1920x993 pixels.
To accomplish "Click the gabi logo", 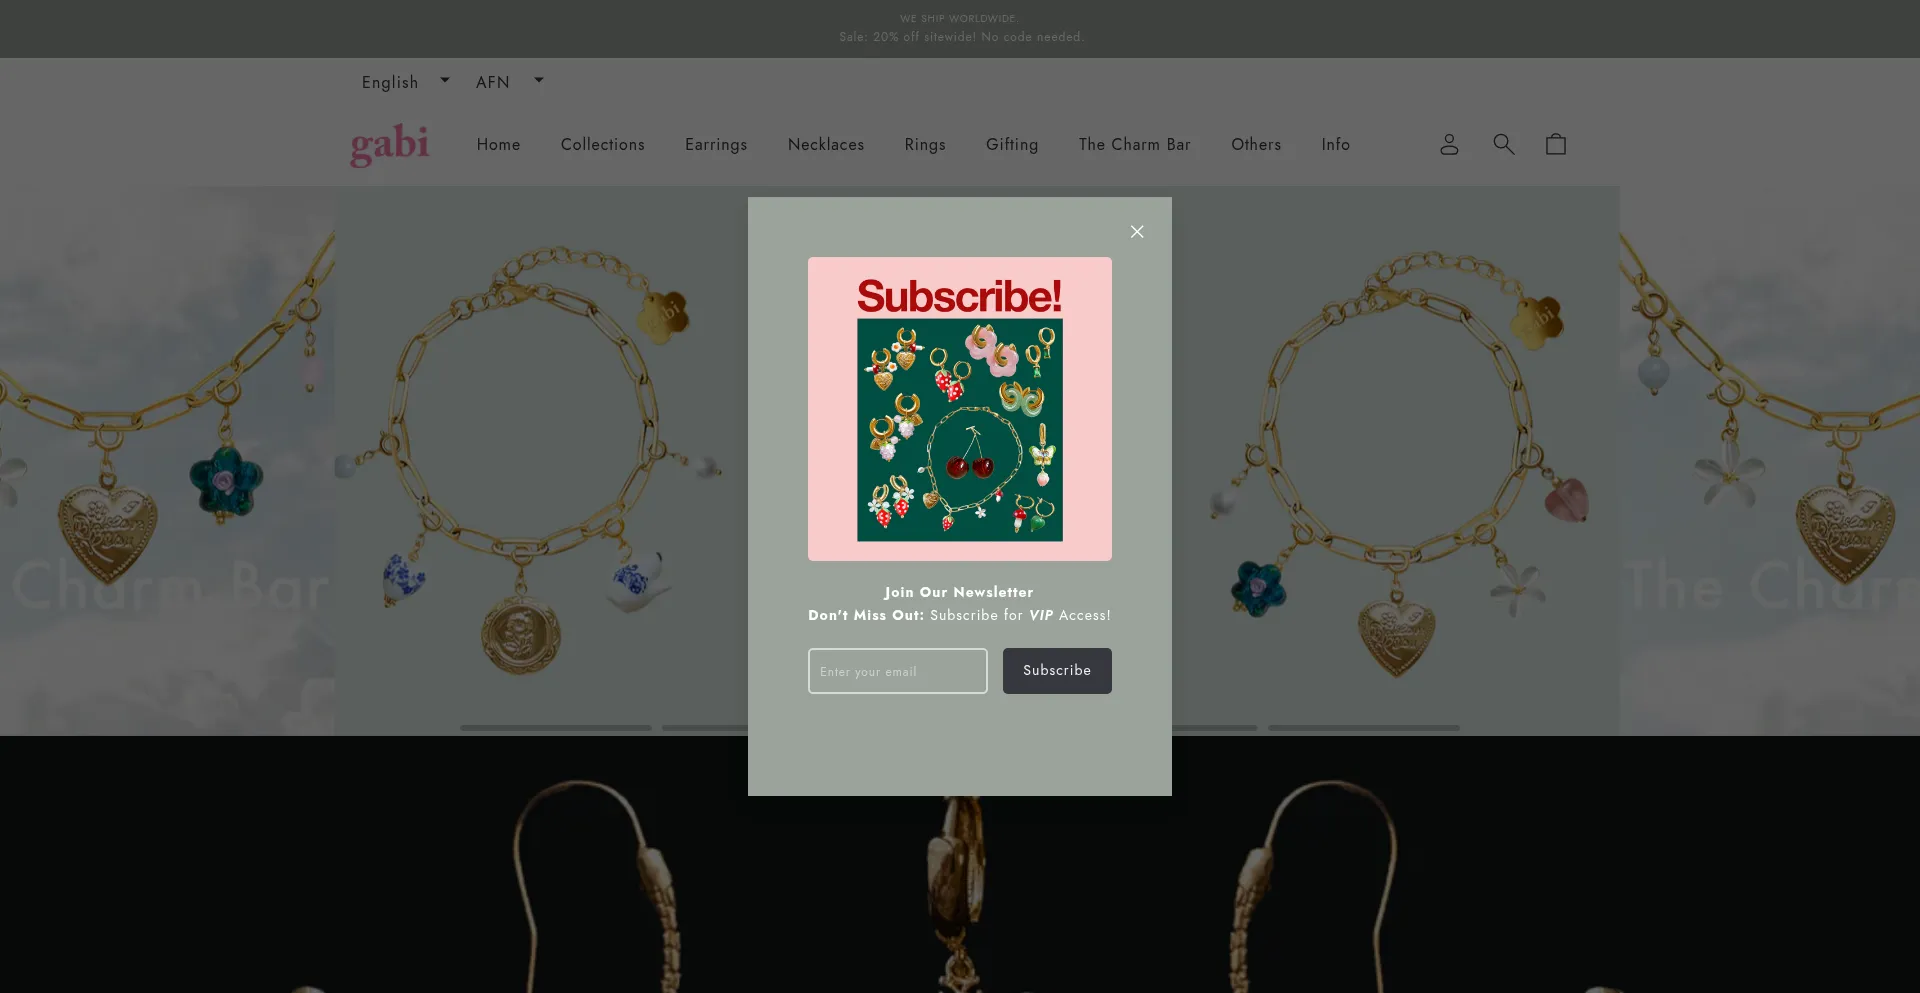I will [x=390, y=145].
